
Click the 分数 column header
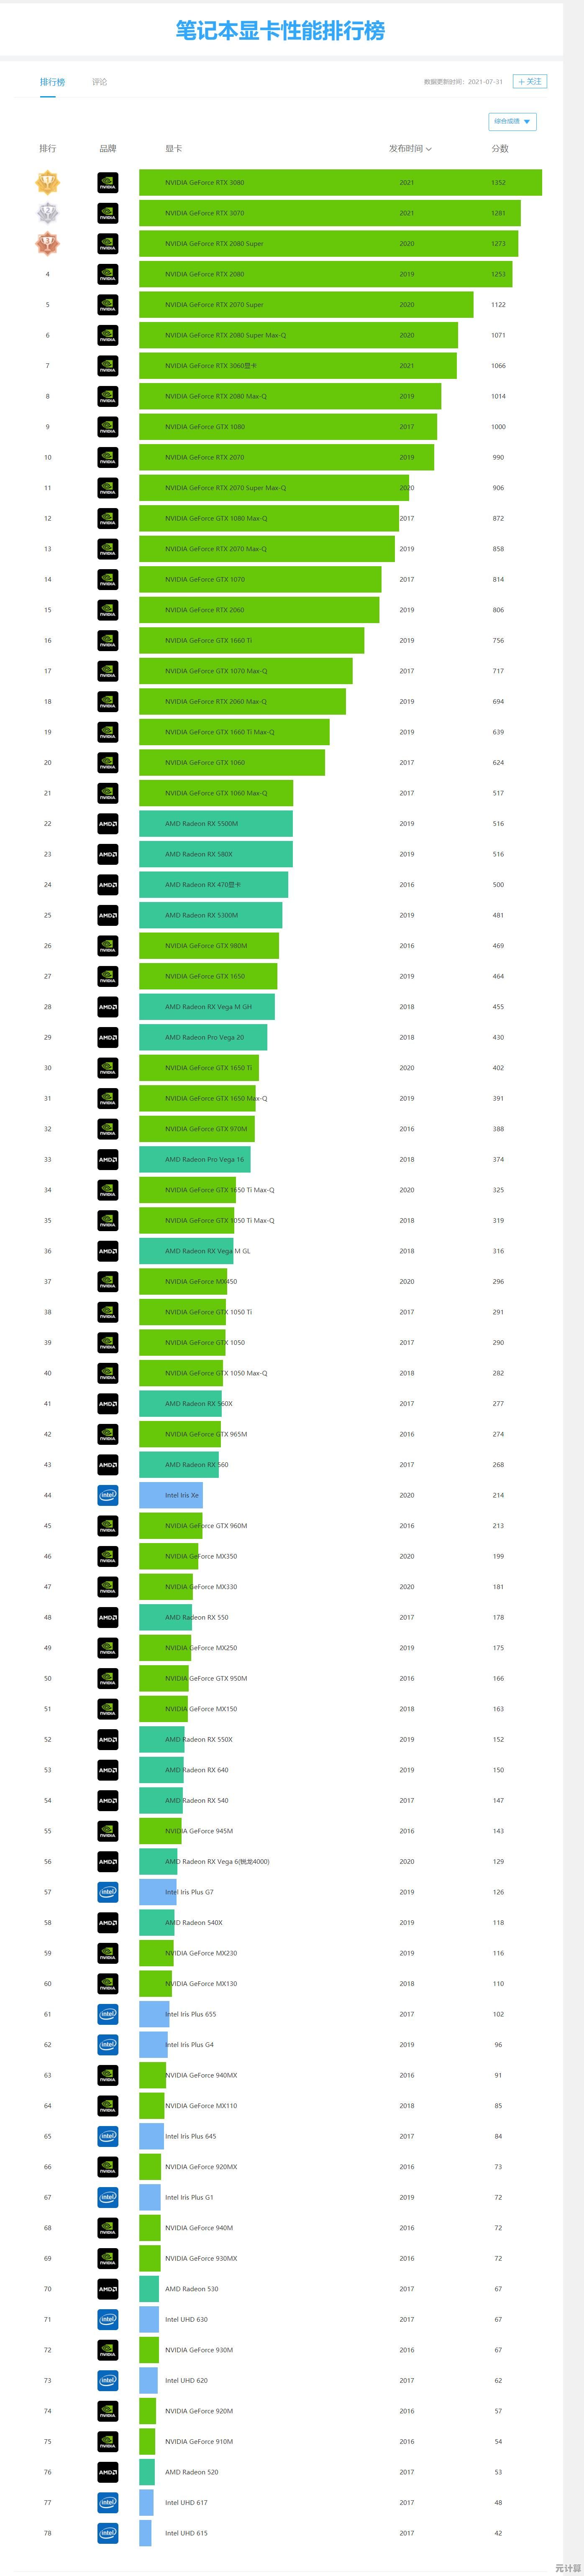coord(500,149)
